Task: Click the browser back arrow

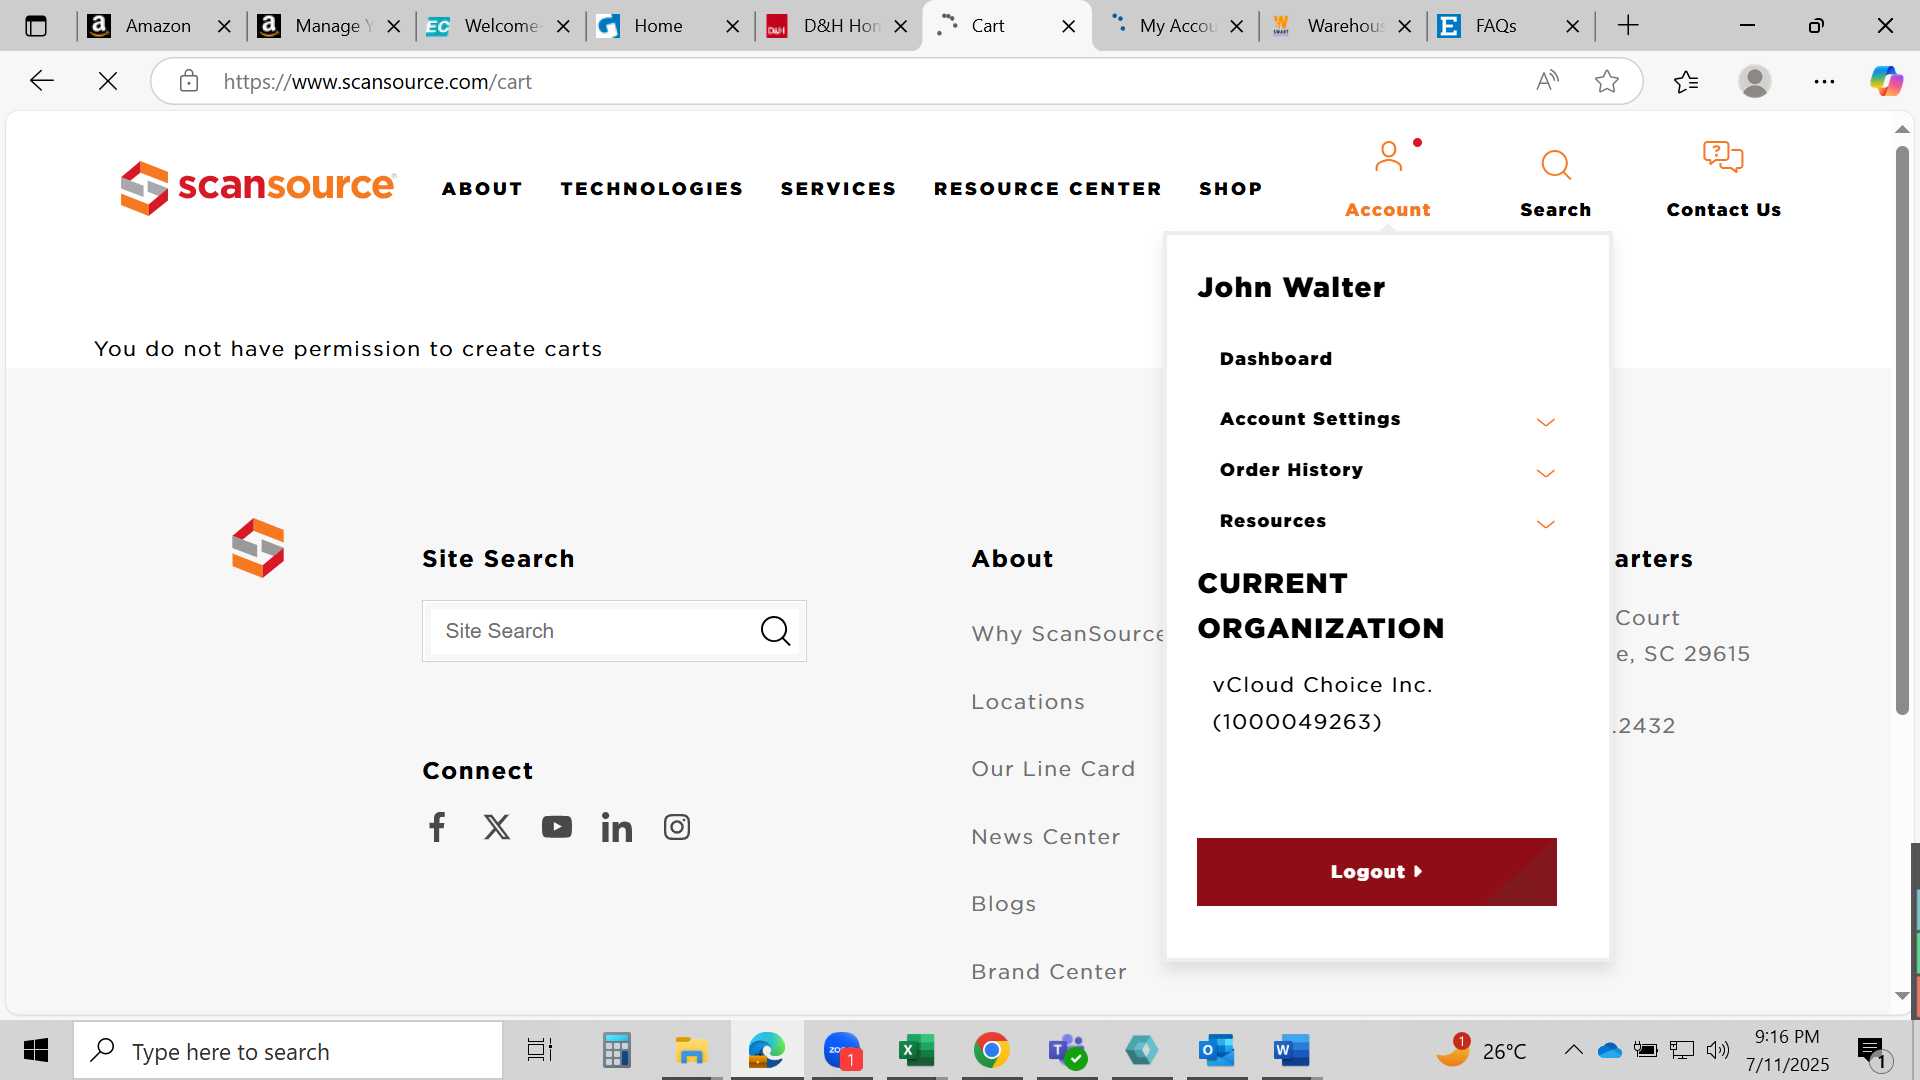Action: pos(42,81)
